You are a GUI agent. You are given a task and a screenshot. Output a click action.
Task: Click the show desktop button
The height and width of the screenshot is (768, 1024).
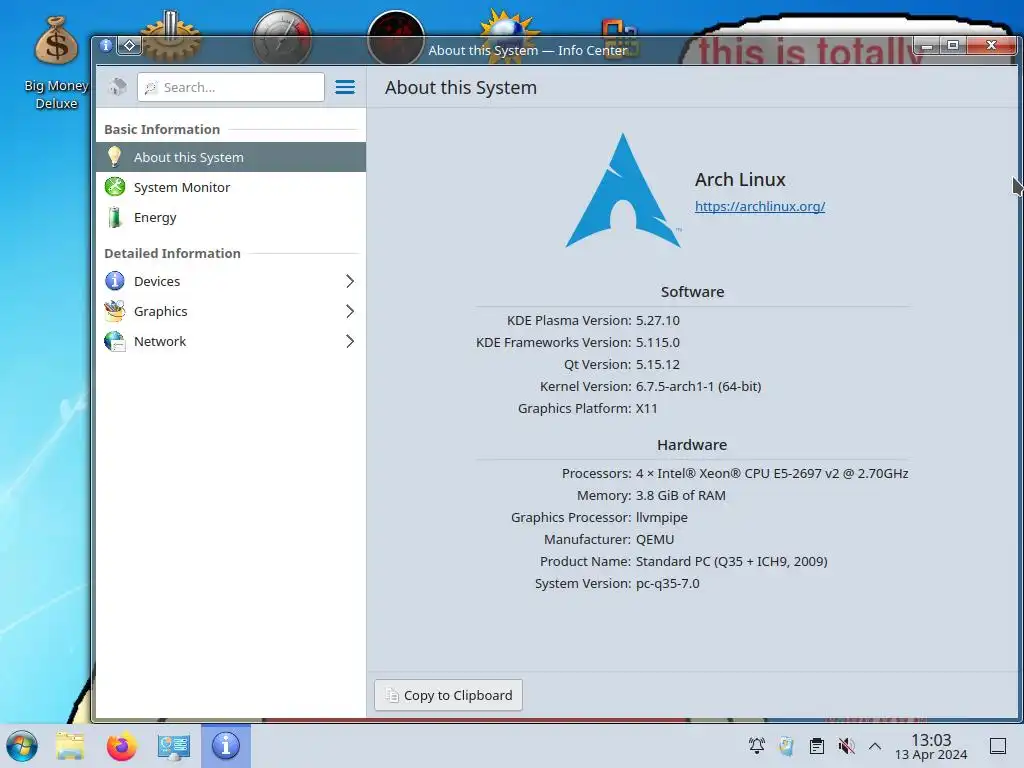[x=997, y=746]
